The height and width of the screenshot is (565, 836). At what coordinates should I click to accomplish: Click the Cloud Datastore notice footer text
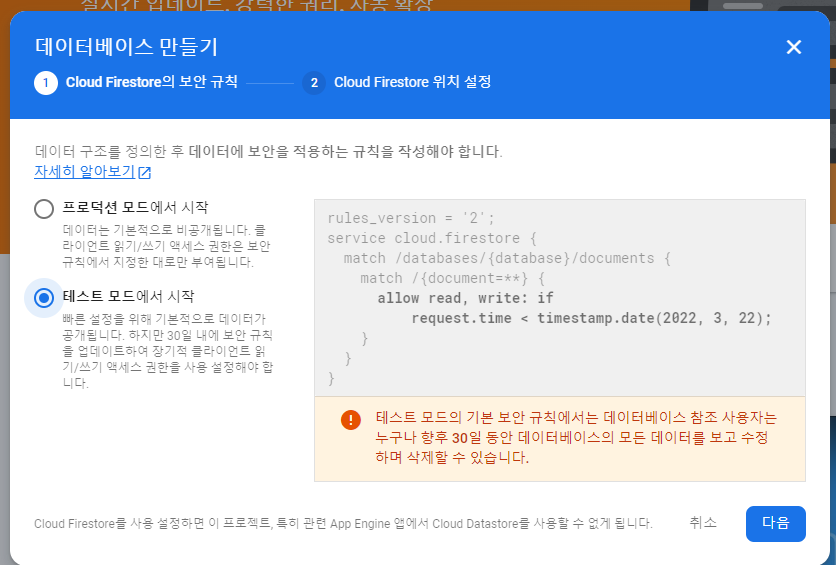343,523
